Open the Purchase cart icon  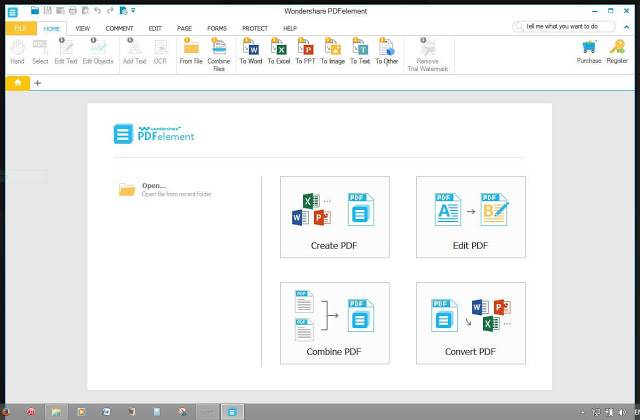(x=589, y=52)
